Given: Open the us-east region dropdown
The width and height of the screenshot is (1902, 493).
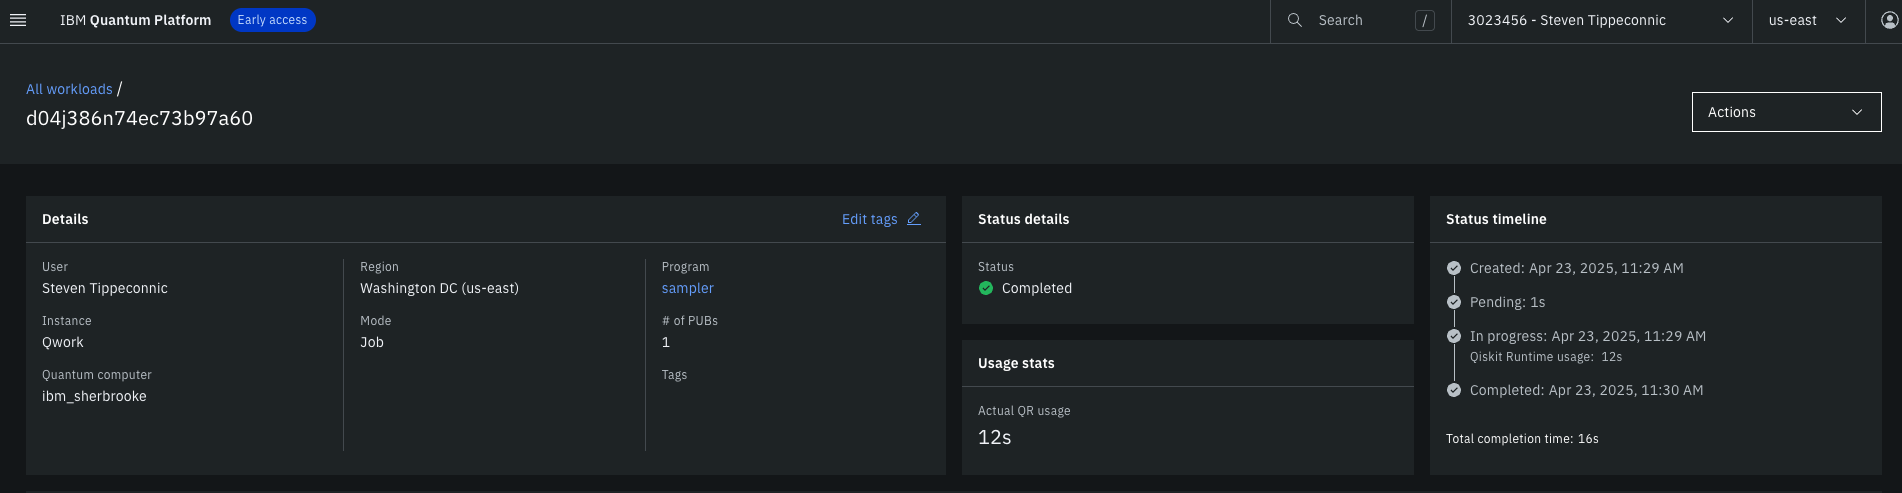Looking at the screenshot, I should tap(1808, 20).
